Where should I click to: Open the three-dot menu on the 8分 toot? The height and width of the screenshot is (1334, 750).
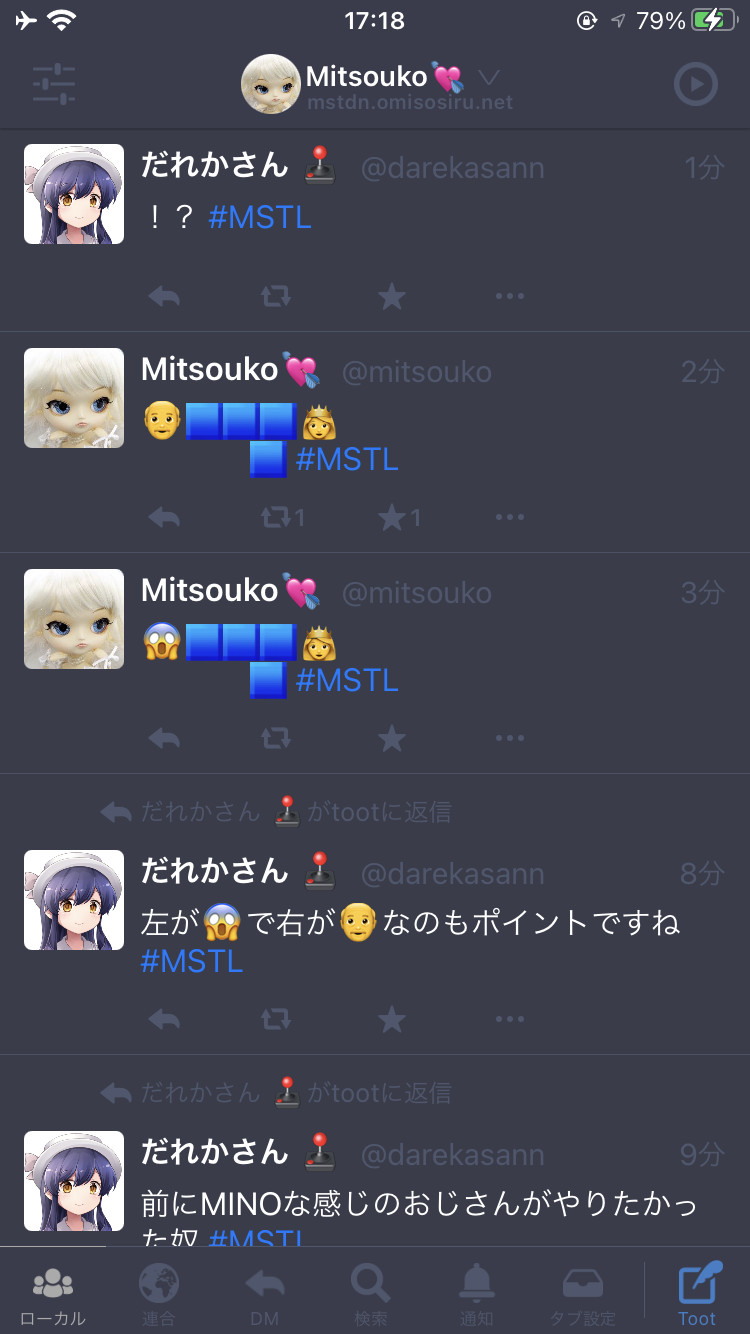[x=510, y=1020]
